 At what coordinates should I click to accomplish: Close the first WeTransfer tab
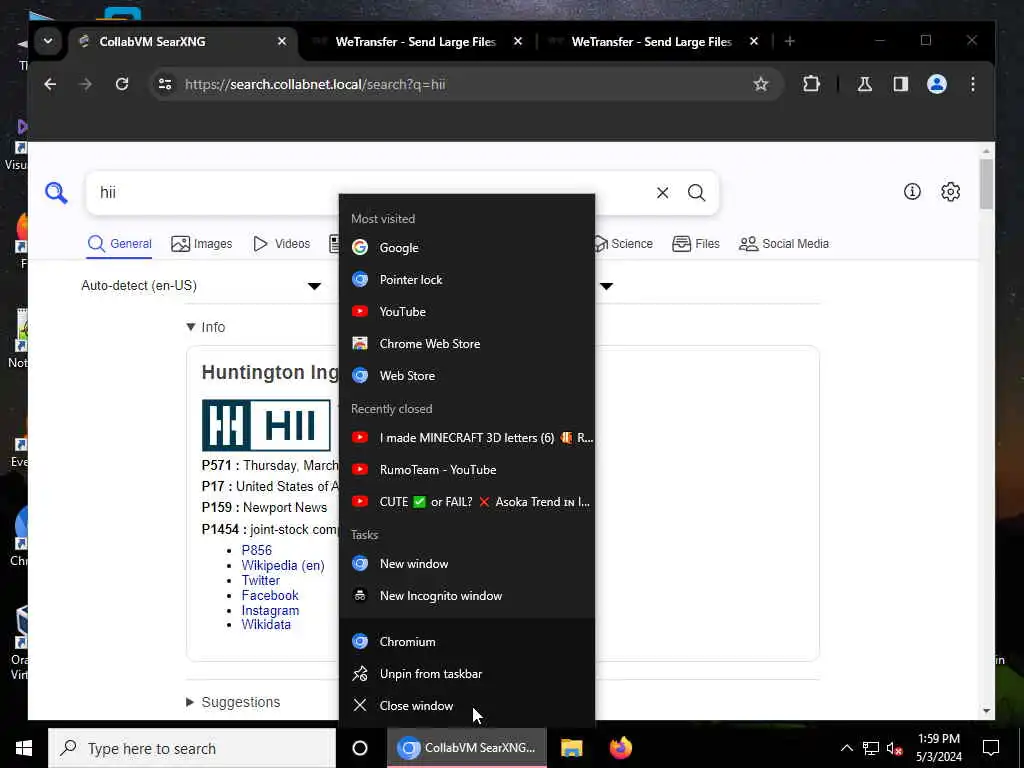(518, 41)
